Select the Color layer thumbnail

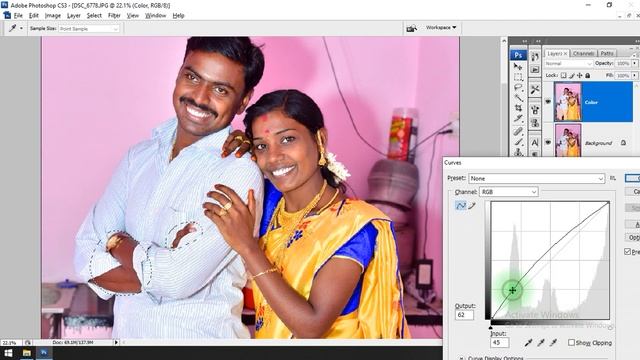[x=567, y=102]
